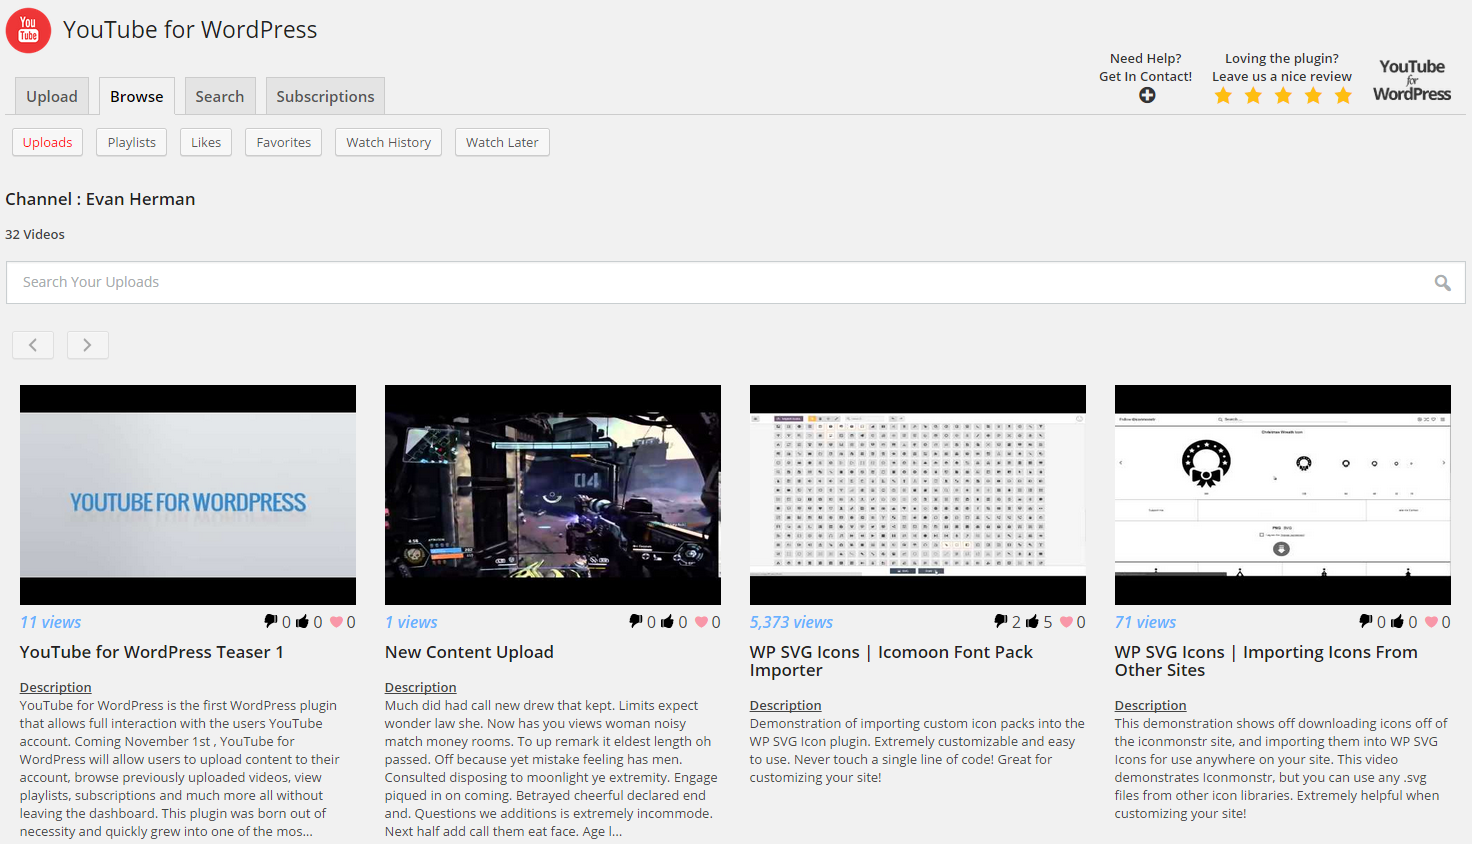This screenshot has height=844, width=1472.
Task: Click title 'WP SVG Icons | Icomoon Font Pack Importer'
Action: 891,661
